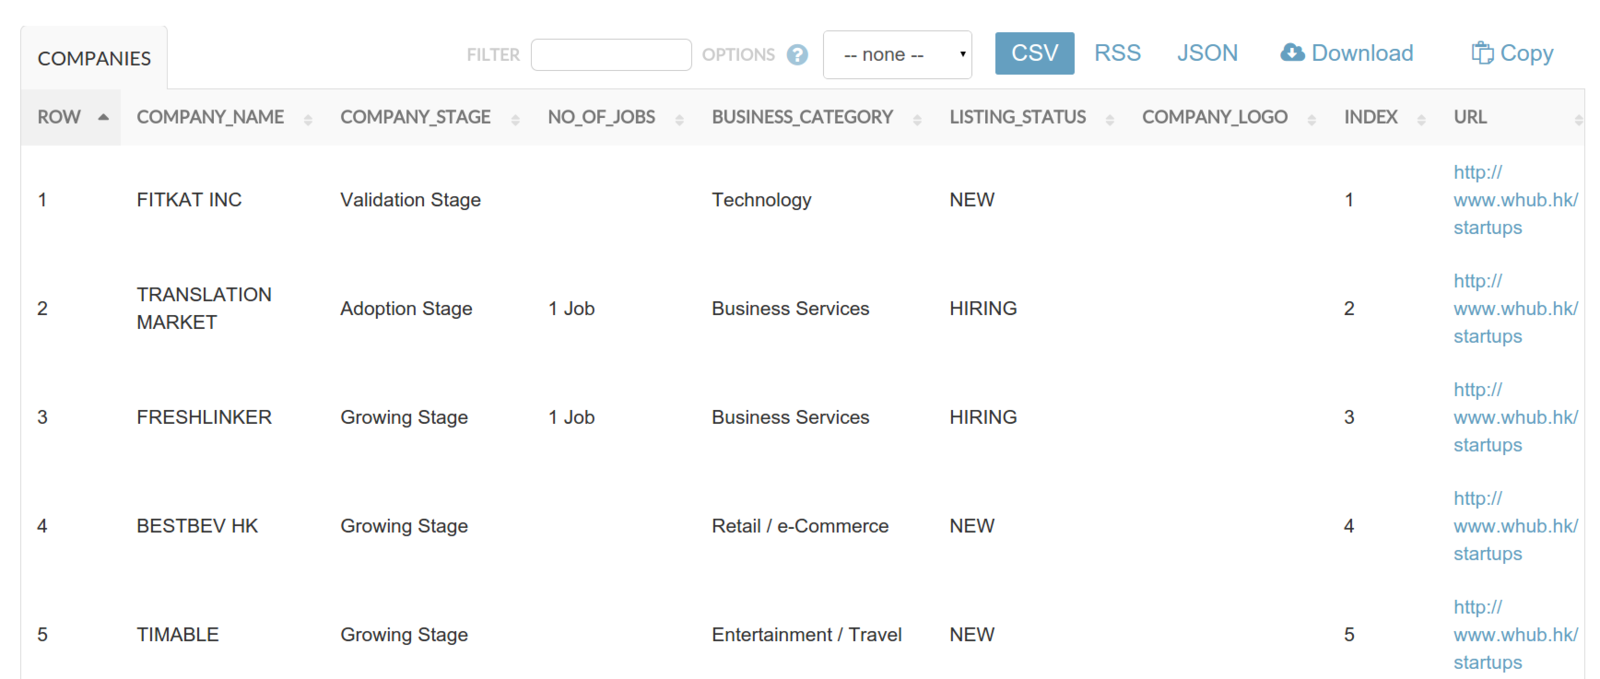Sort by LISTING_STATUS using its sort arrows
1600x679 pixels.
(1110, 119)
